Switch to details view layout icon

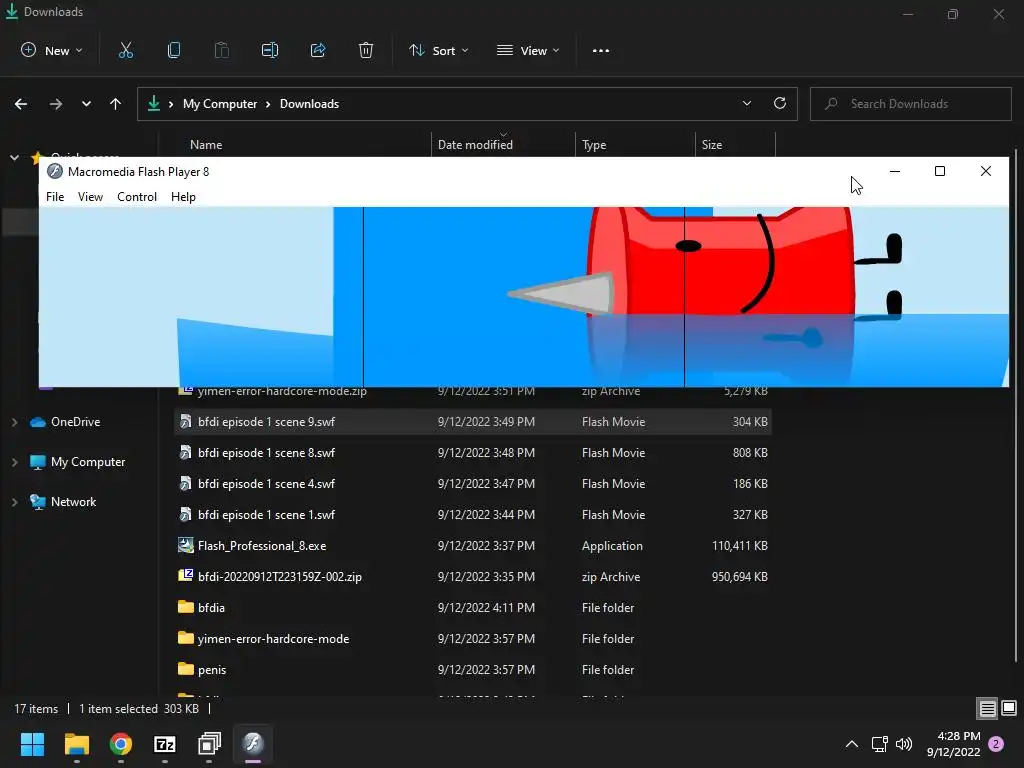point(987,708)
